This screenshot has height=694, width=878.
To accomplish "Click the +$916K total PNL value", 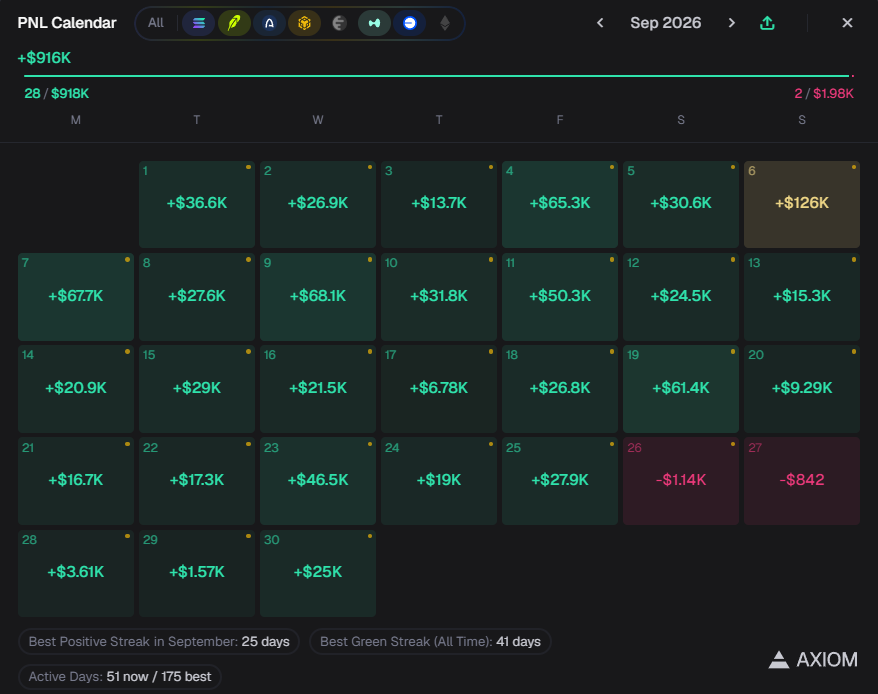I will (x=44, y=58).
